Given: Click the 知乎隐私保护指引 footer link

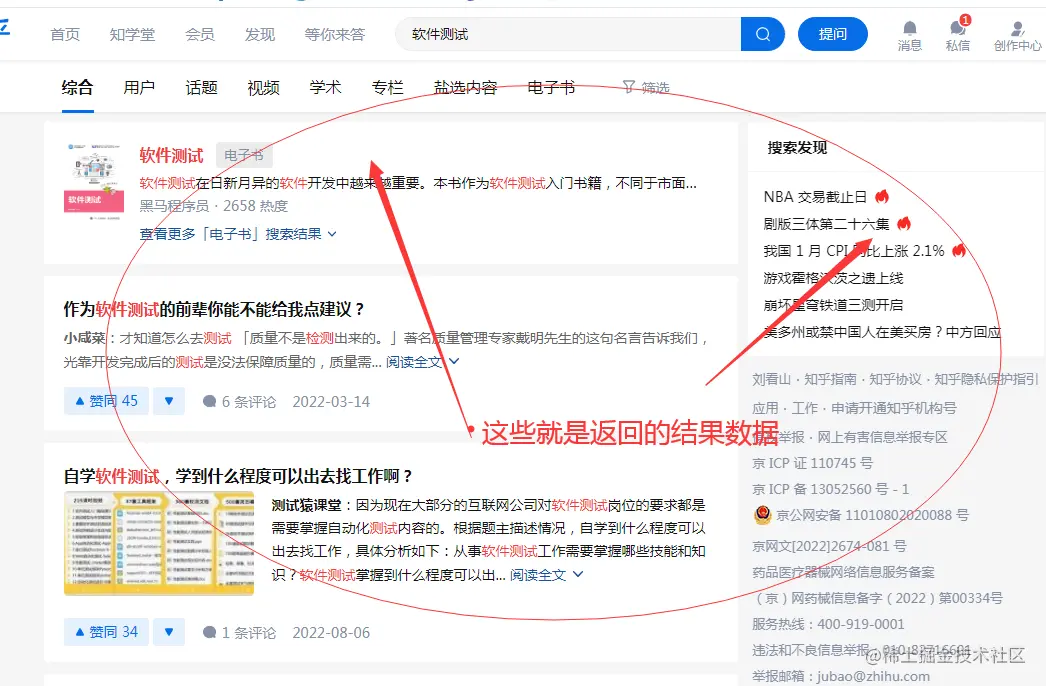Looking at the screenshot, I should (986, 379).
